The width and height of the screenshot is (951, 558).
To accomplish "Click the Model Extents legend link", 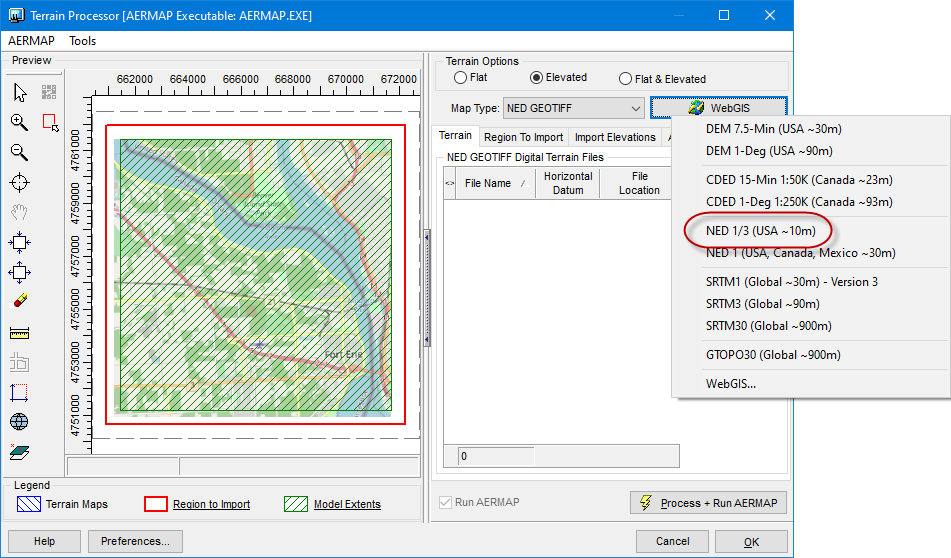I will point(347,504).
